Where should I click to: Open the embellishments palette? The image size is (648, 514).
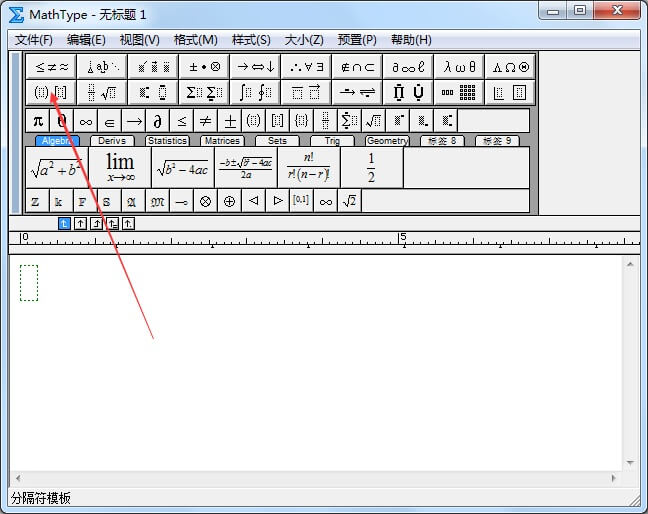pos(153,67)
